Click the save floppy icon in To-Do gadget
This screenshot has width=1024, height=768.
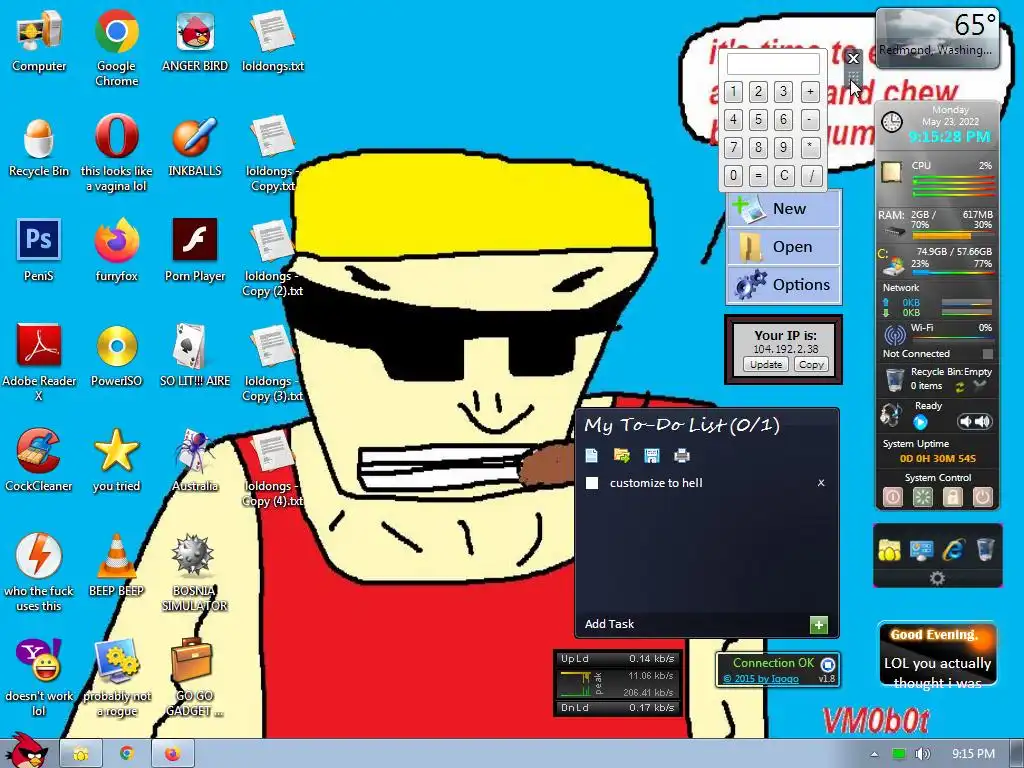click(x=652, y=455)
